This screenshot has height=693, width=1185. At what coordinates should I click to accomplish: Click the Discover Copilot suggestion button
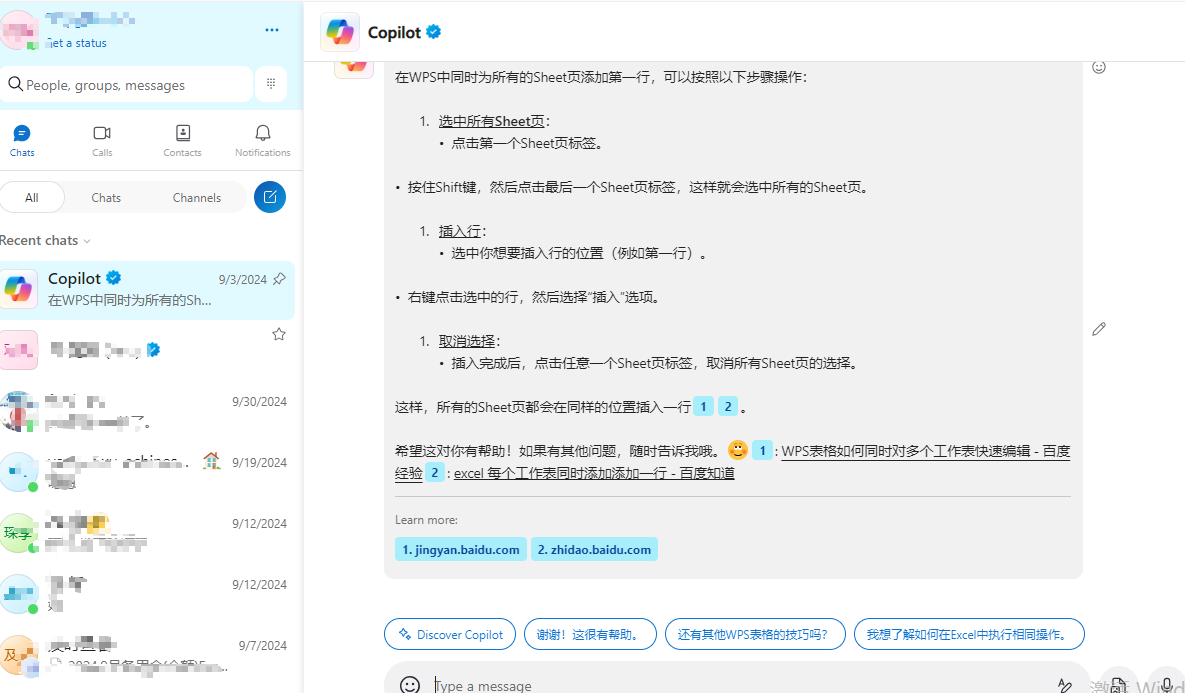pos(450,634)
